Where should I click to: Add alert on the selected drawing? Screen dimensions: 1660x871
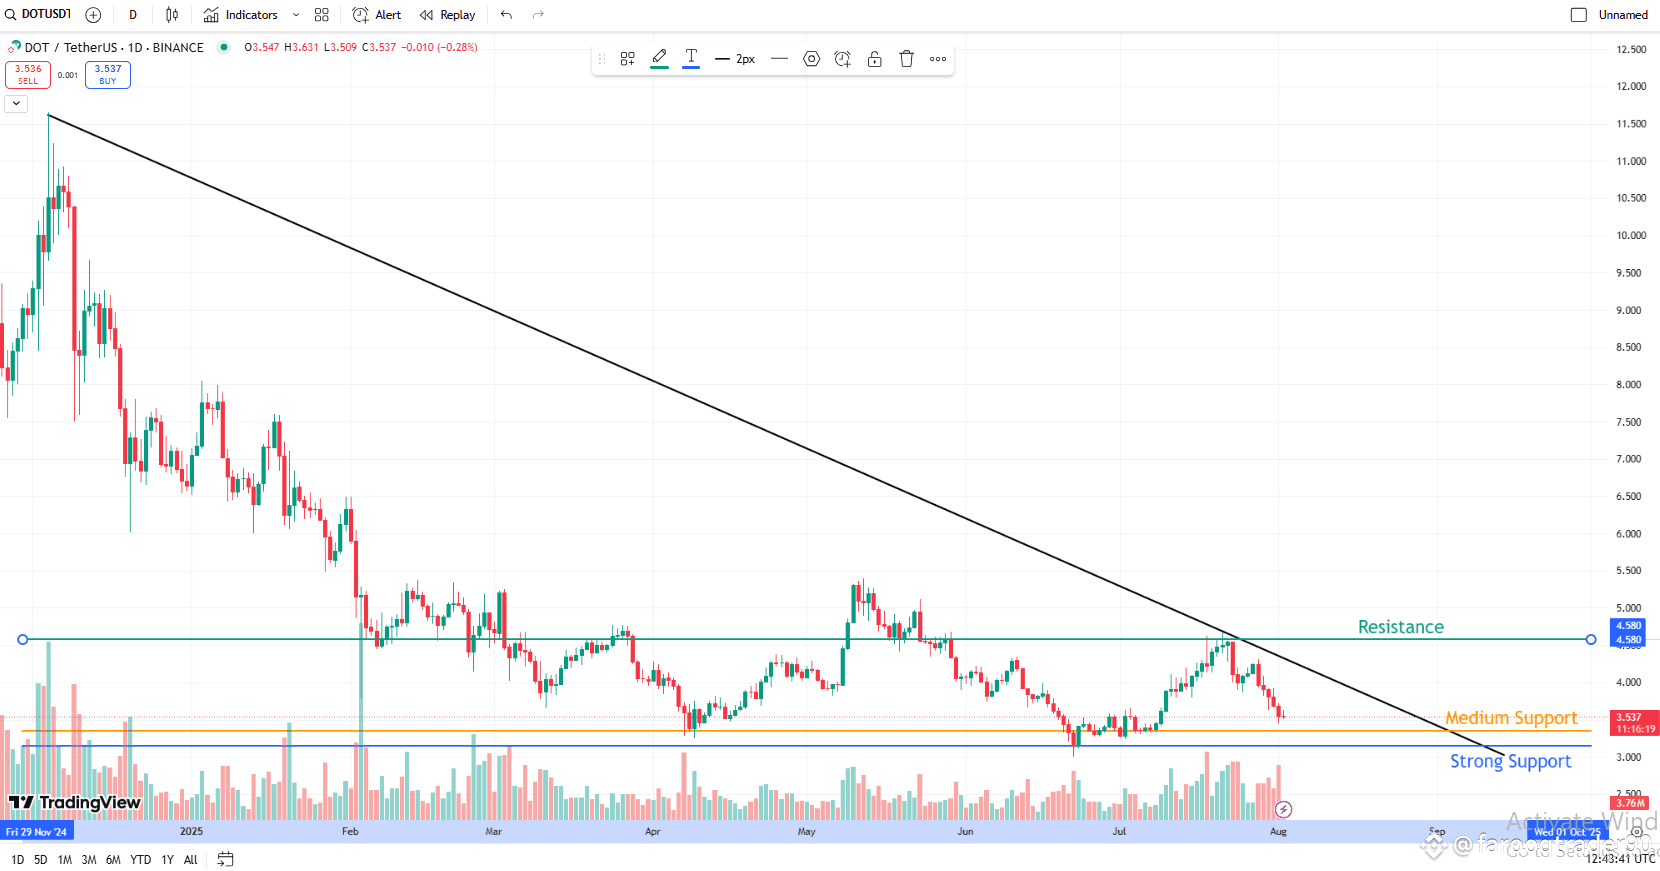pos(843,59)
